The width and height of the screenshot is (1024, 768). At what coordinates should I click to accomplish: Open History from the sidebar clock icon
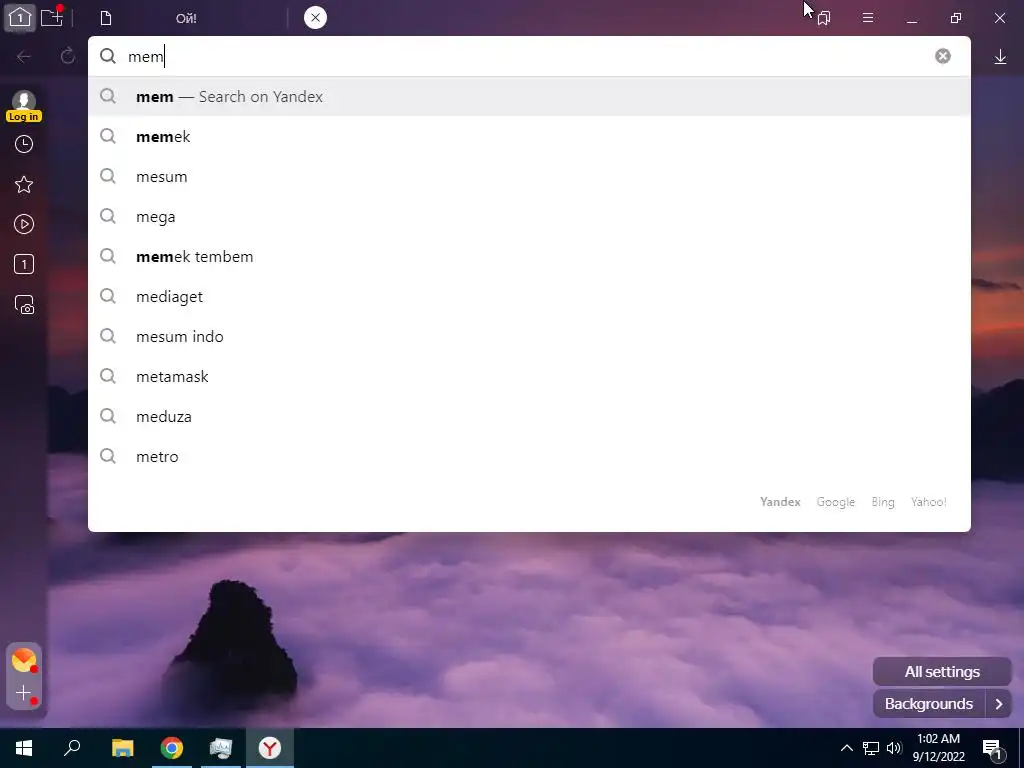[24, 144]
